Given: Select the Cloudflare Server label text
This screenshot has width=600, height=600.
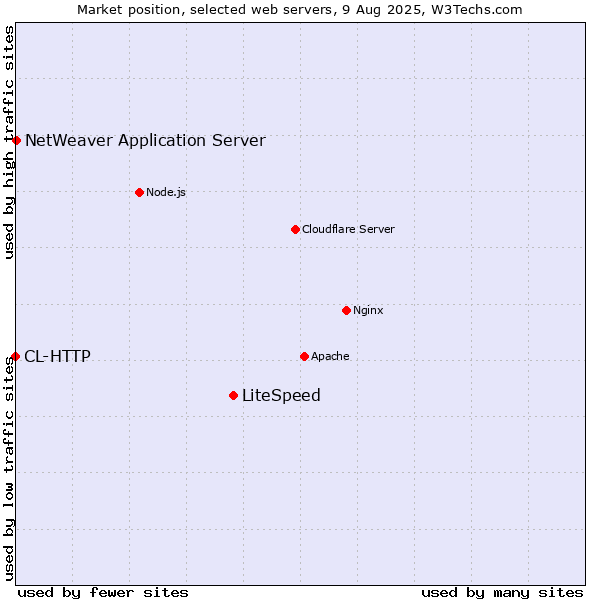Looking at the screenshot, I should point(348,229).
